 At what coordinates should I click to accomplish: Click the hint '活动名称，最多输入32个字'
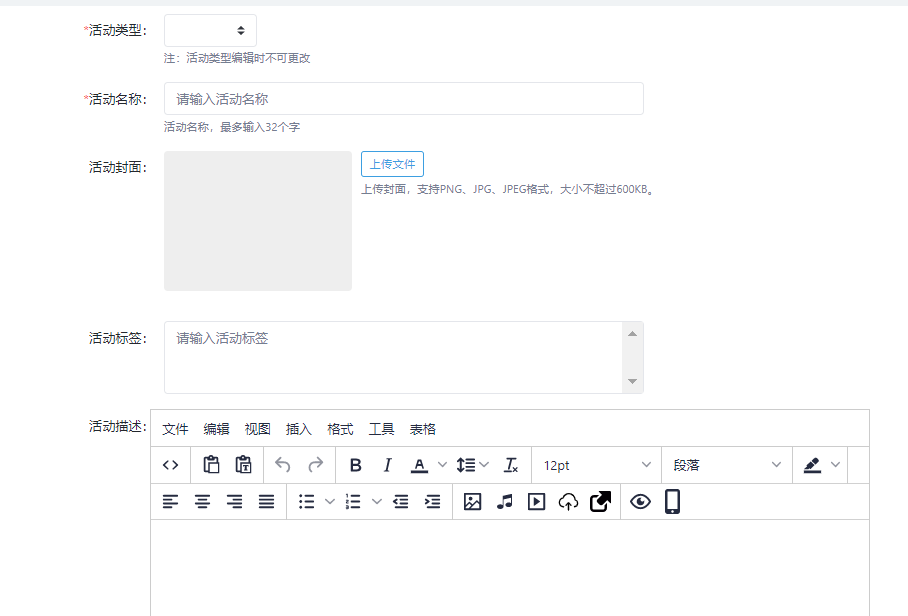coord(232,127)
